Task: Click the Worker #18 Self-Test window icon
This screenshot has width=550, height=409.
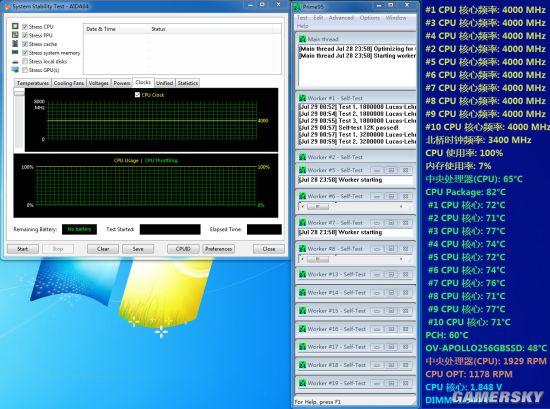Action: point(302,365)
